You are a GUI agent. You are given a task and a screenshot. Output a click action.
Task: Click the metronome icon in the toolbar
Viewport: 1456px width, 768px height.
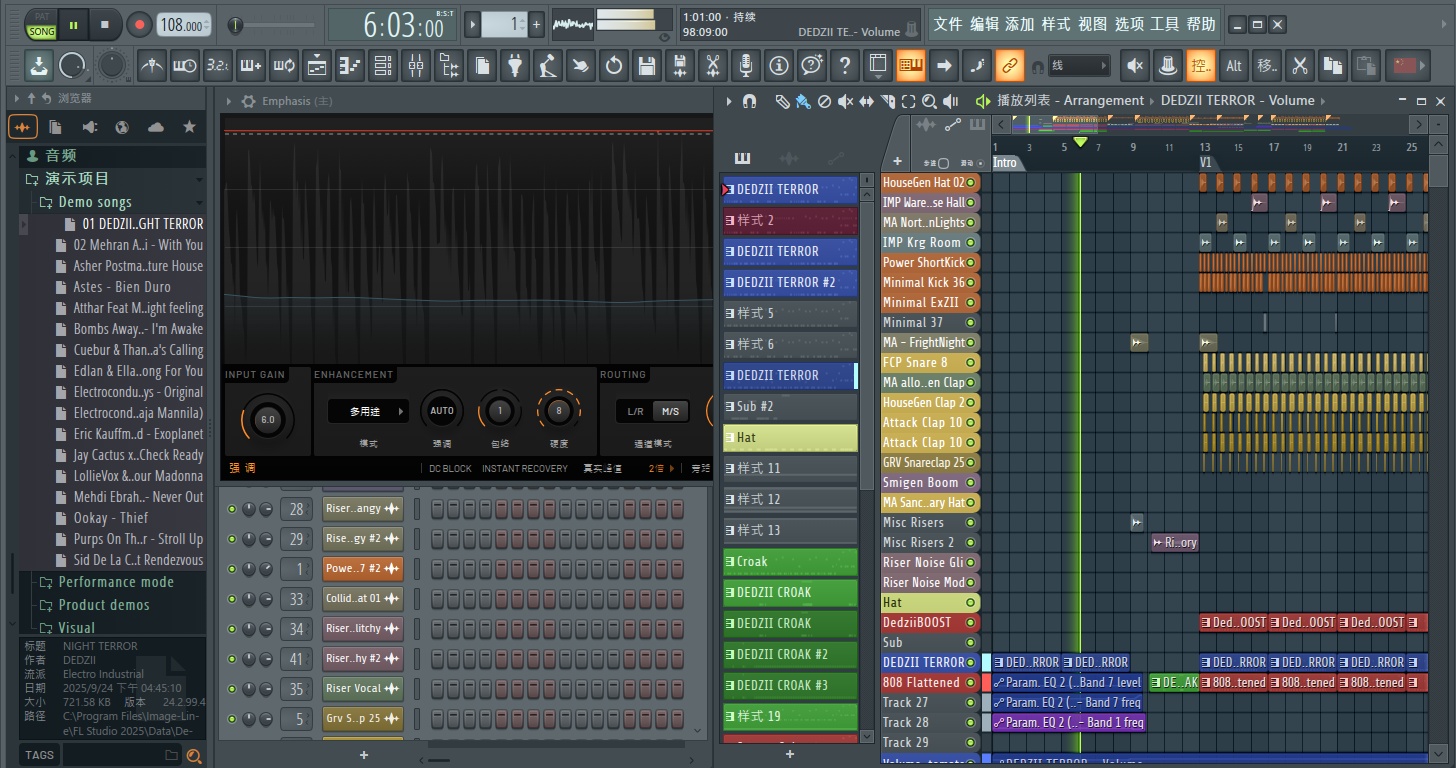pyautogui.click(x=152, y=66)
